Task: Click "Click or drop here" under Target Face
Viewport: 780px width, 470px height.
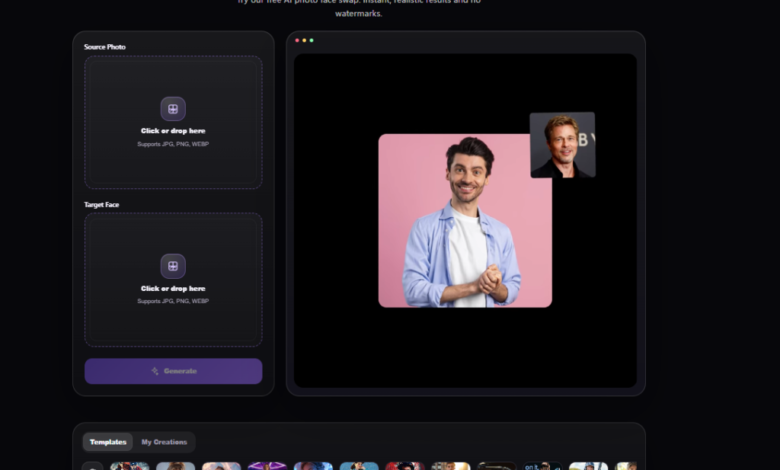Action: [x=173, y=288]
